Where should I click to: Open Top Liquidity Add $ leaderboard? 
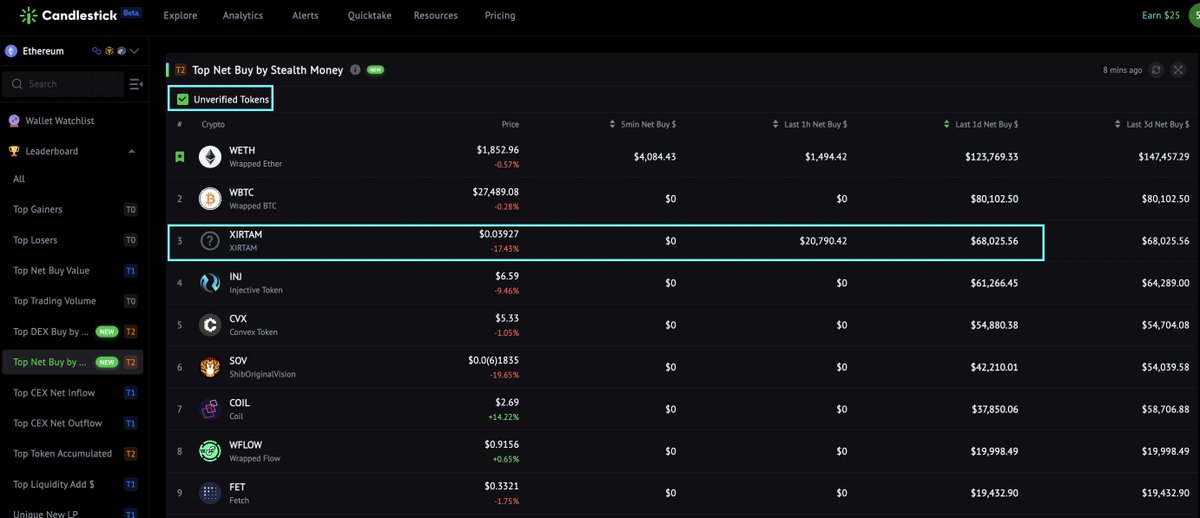pyautogui.click(x=54, y=484)
